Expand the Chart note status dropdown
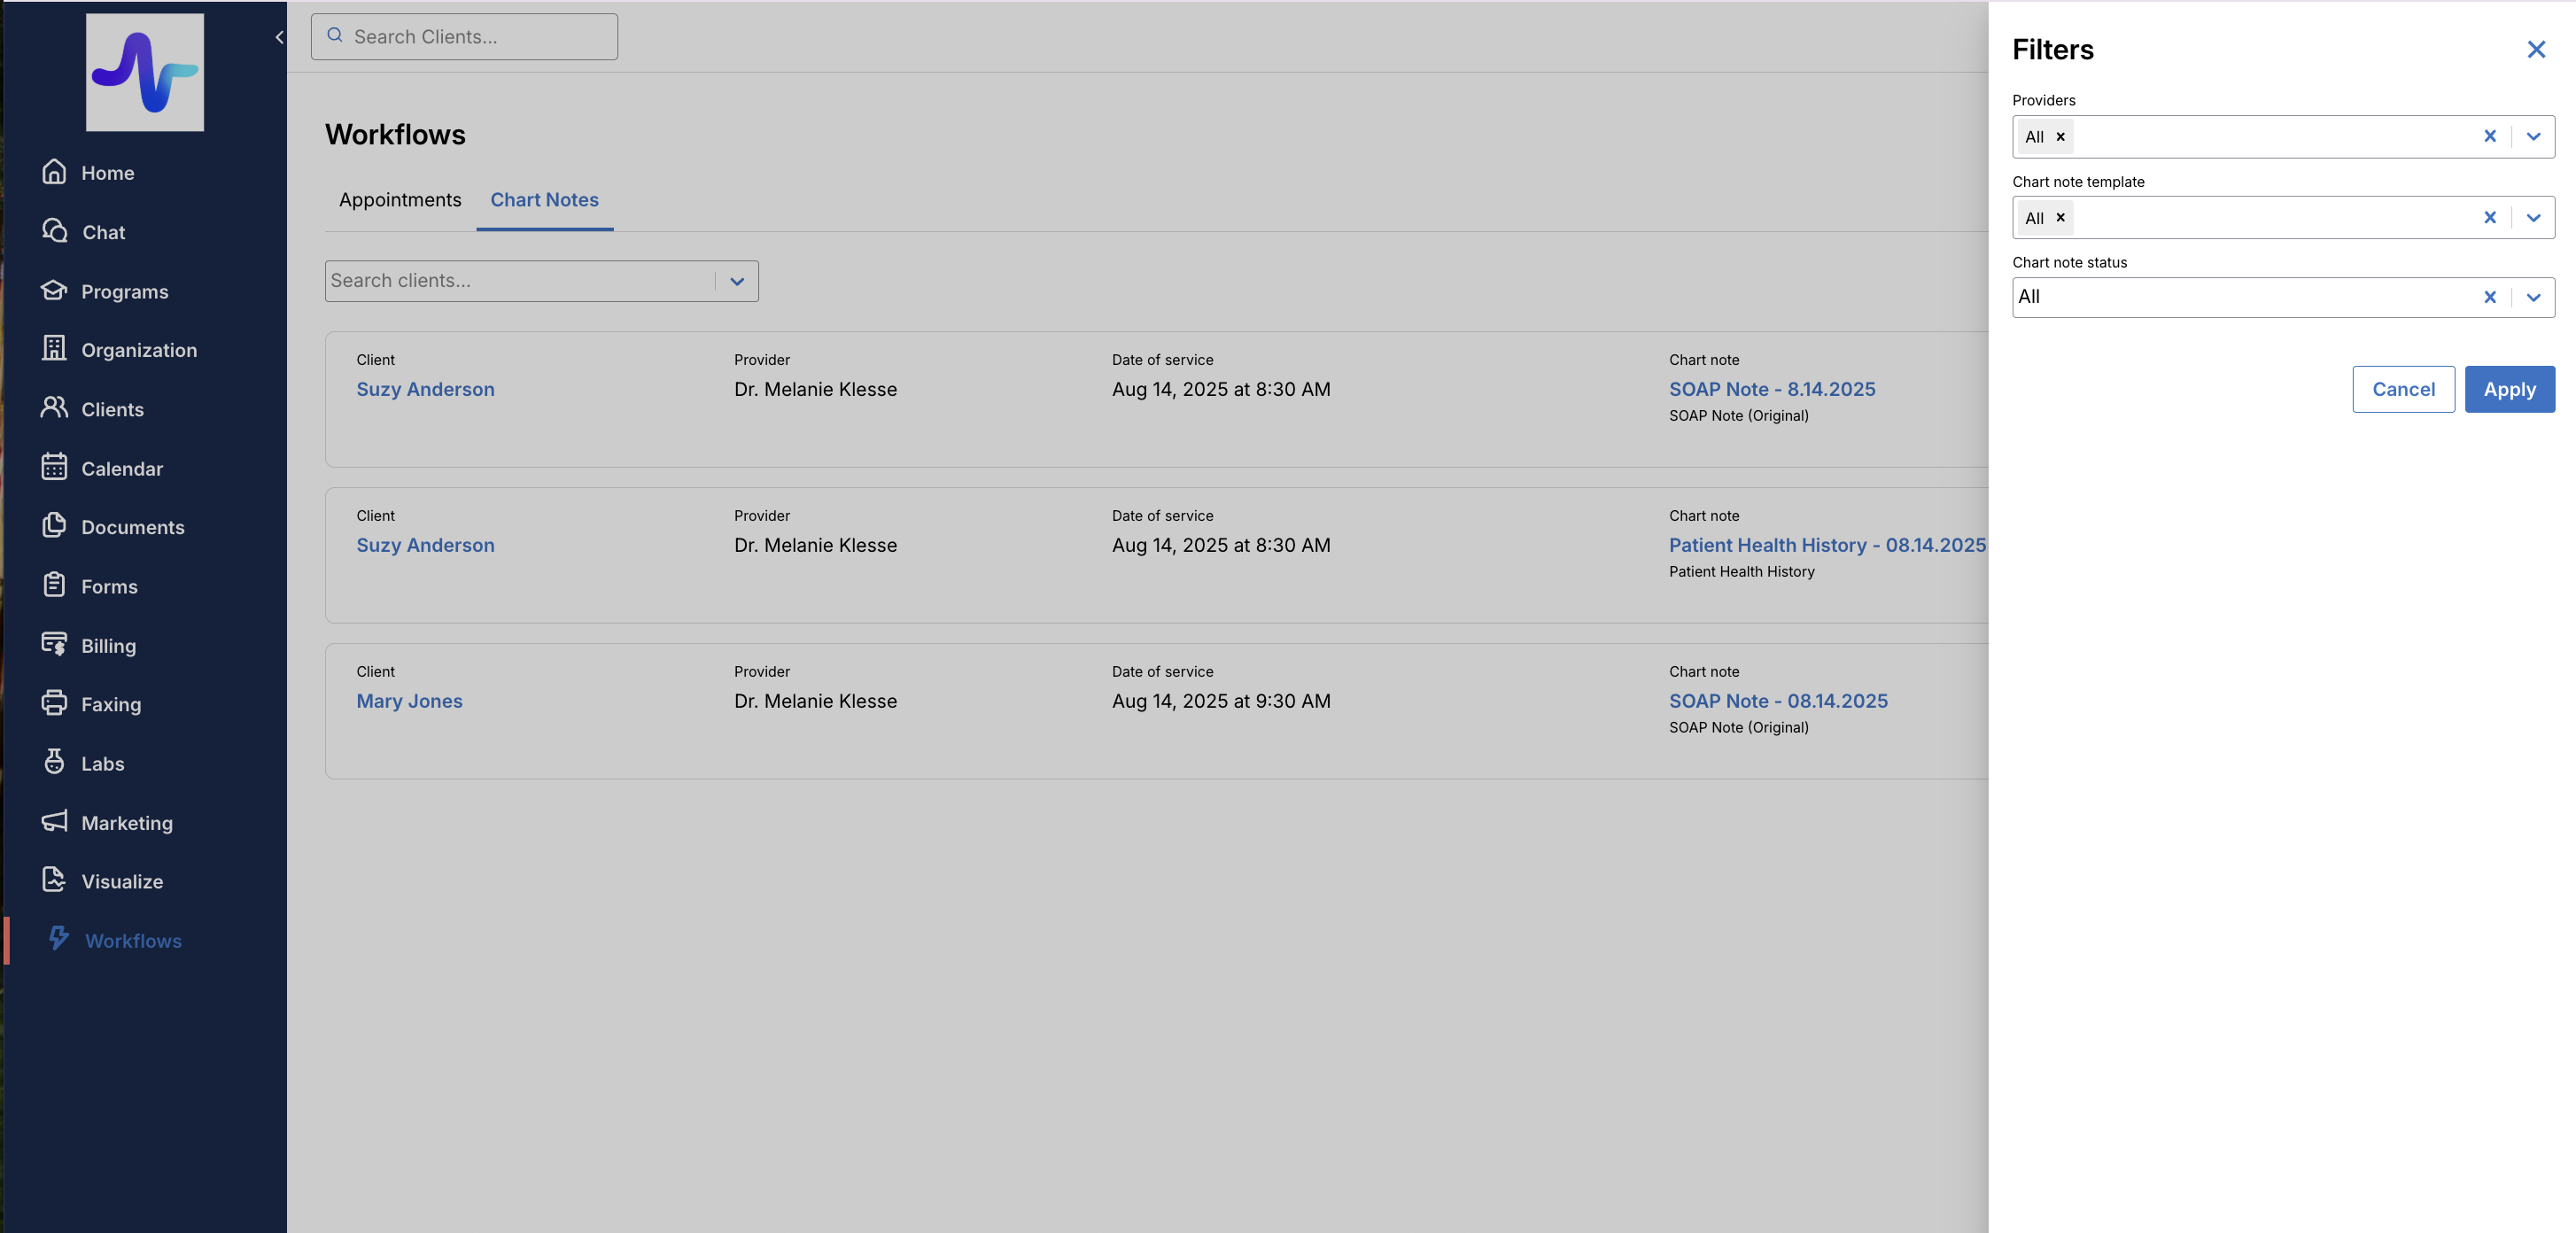This screenshot has width=2576, height=1233. coord(2533,297)
